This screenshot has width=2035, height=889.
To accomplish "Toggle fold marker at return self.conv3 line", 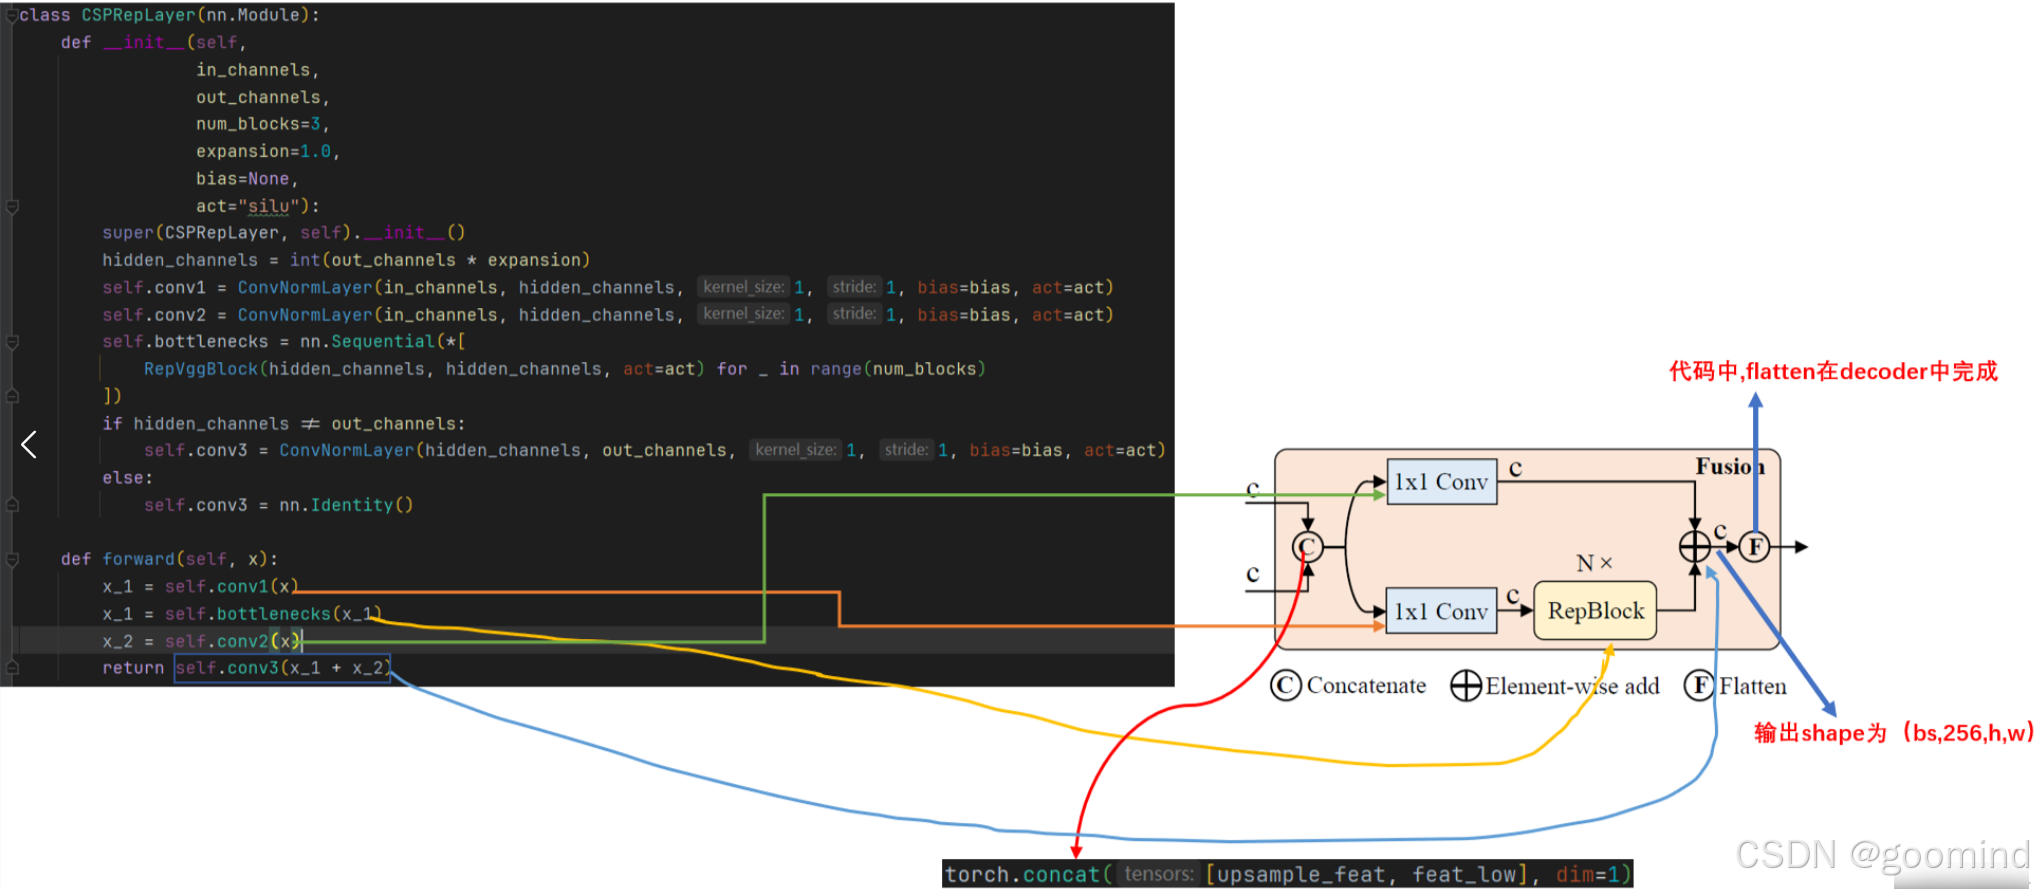I will (x=12, y=668).
